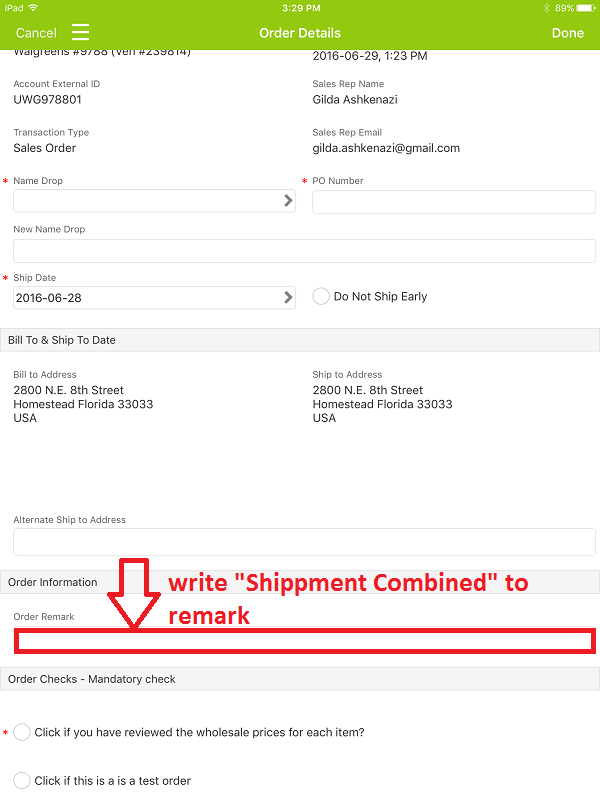600x800 pixels.
Task: Open the Name Drop selector field
Action: pos(155,201)
